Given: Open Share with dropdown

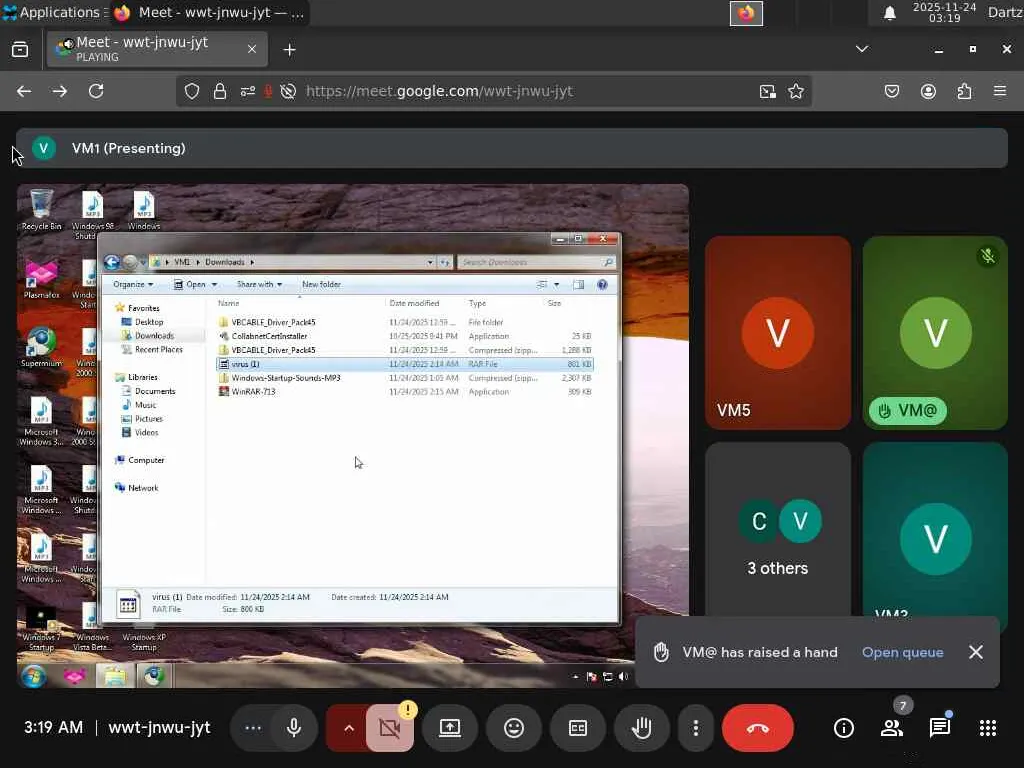Looking at the screenshot, I should (259, 284).
